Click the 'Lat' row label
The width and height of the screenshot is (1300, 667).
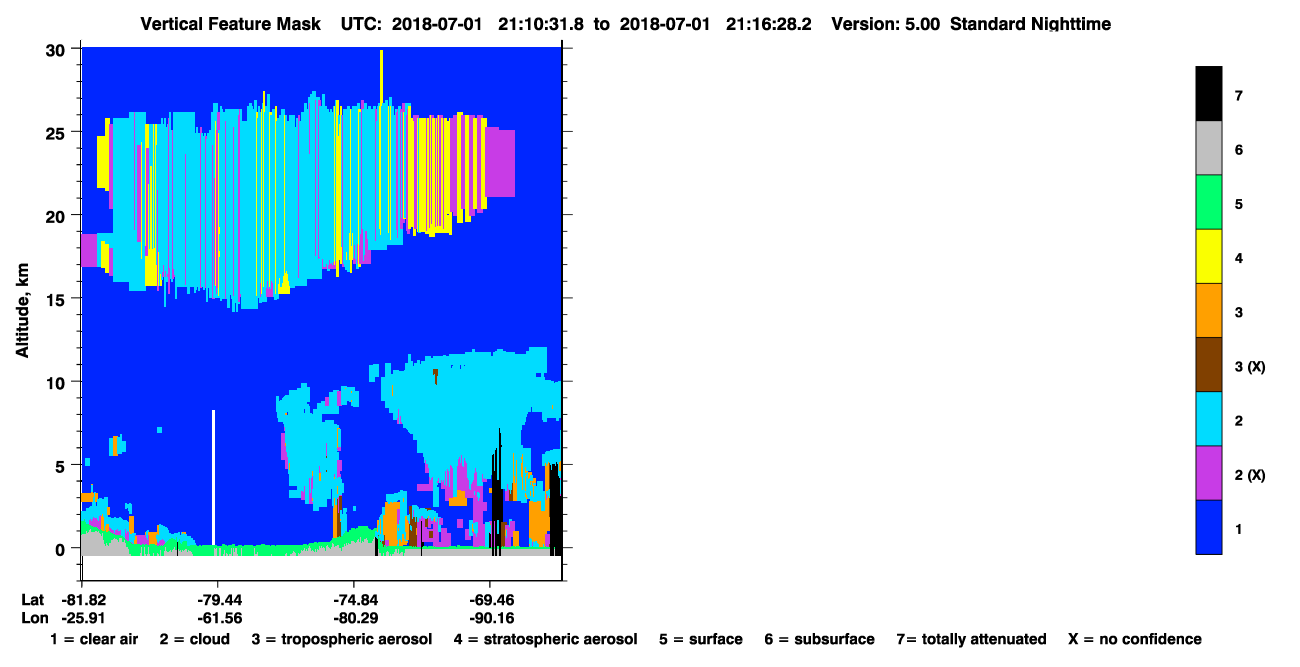[32, 600]
